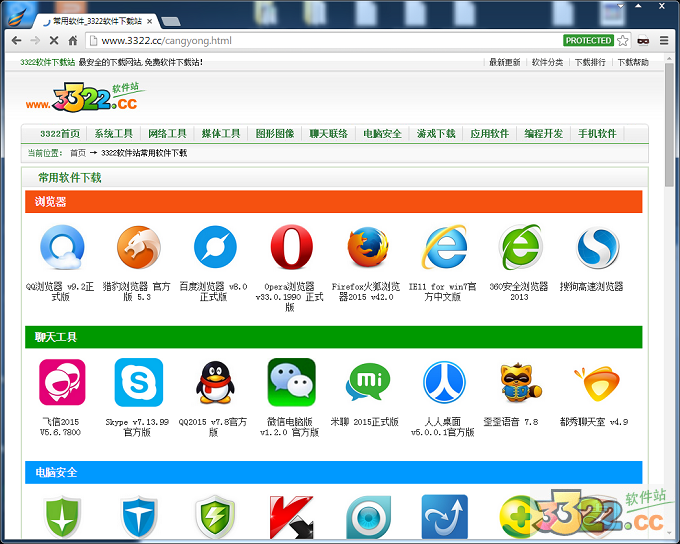Open the 360安全浏览器 2013 icon
The height and width of the screenshot is (544, 680).
point(520,247)
